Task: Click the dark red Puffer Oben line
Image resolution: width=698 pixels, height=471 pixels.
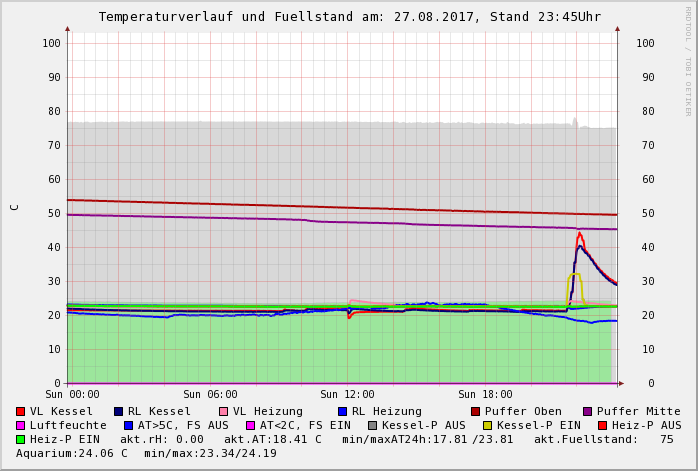Action: click(x=342, y=207)
